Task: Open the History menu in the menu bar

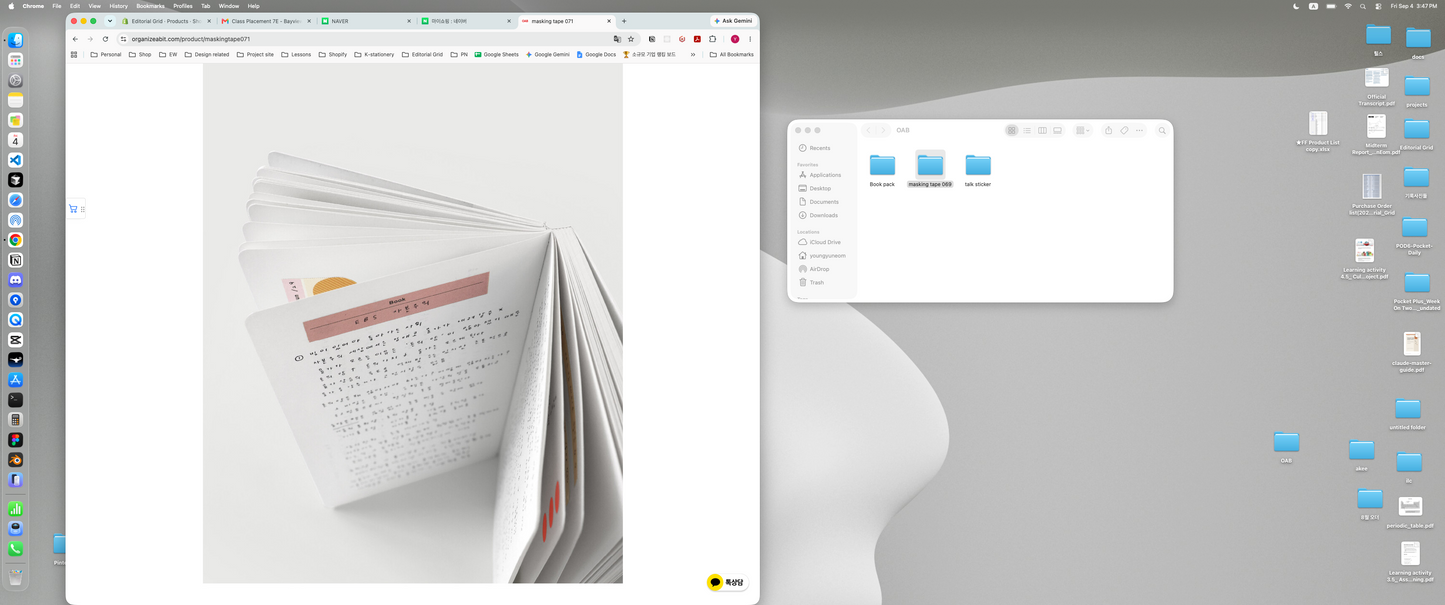Action: click(x=118, y=6)
